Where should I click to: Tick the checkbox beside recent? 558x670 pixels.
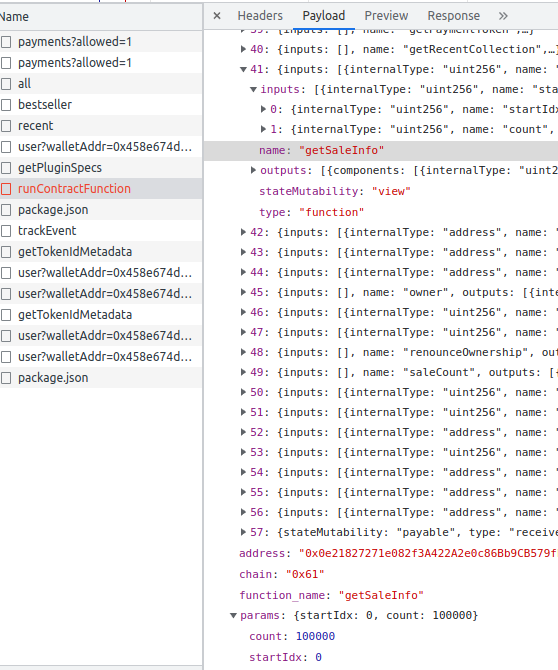pyautogui.click(x=6, y=126)
